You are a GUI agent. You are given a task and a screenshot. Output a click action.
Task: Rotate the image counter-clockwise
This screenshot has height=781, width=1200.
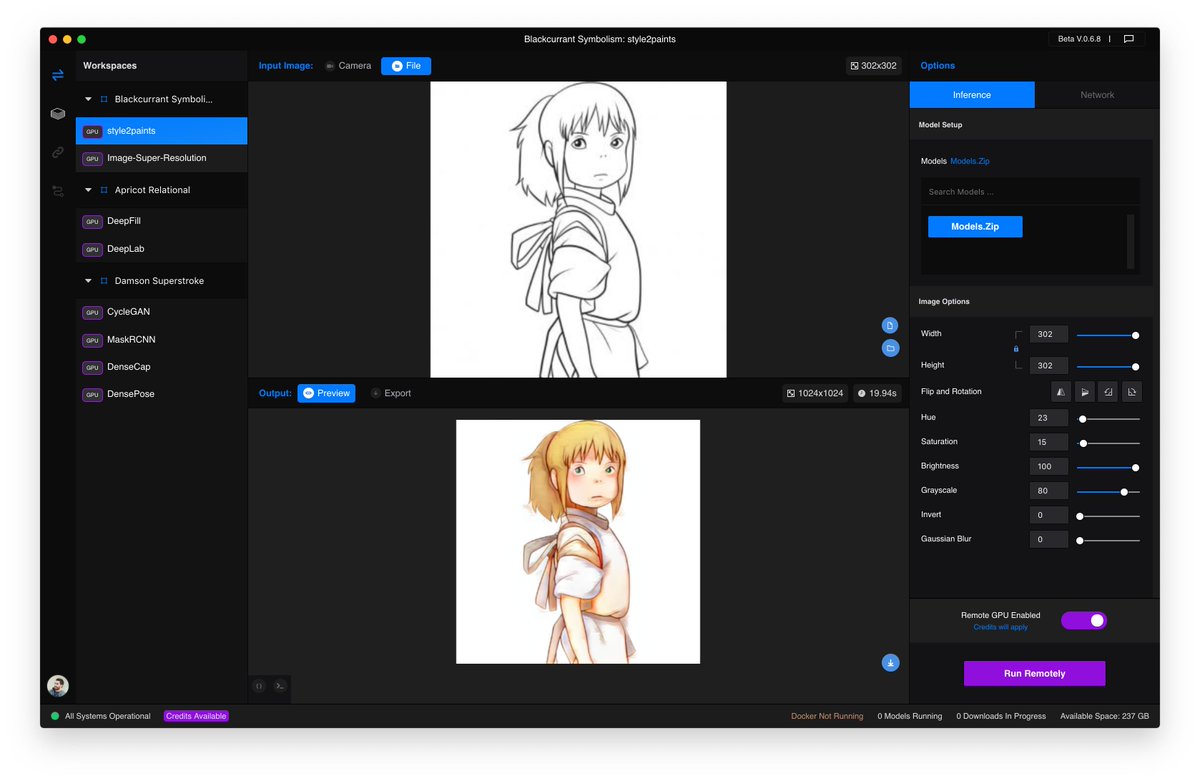click(x=1108, y=392)
